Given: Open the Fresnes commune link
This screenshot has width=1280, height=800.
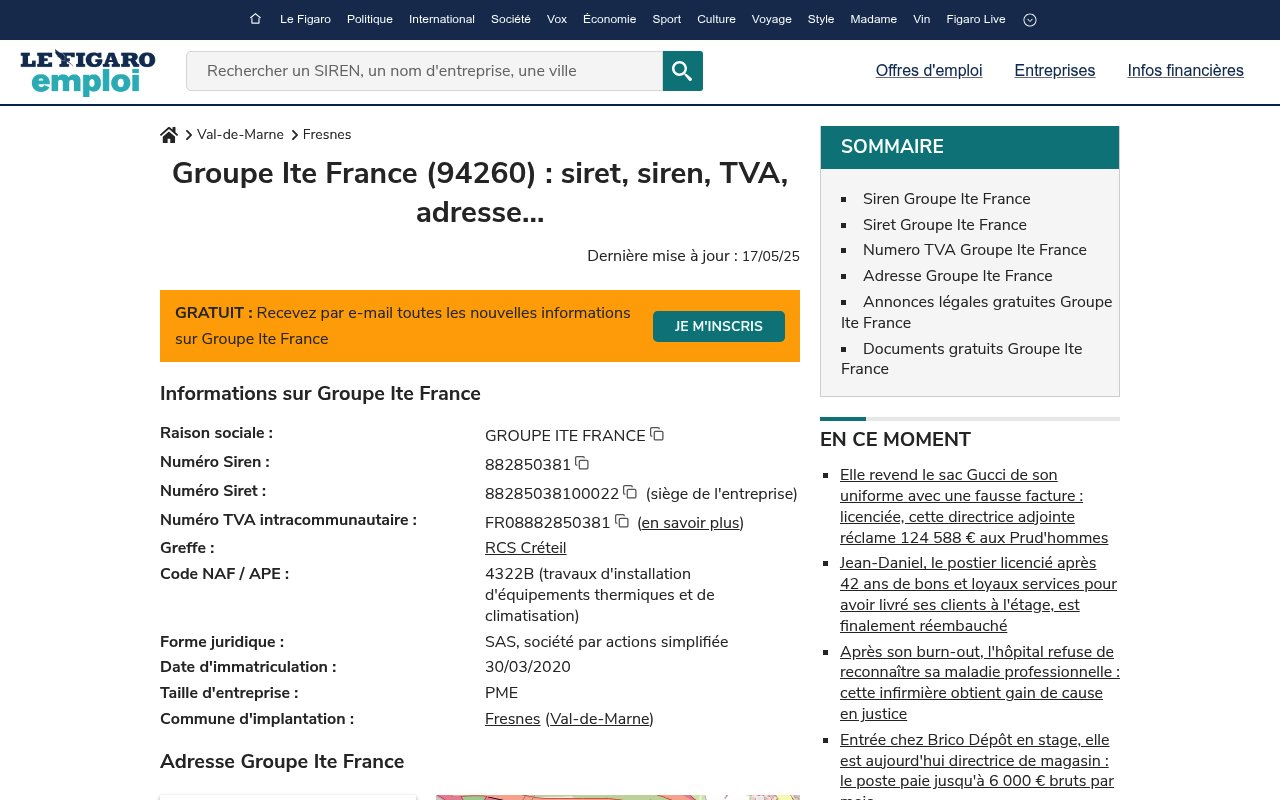Looking at the screenshot, I should [513, 719].
